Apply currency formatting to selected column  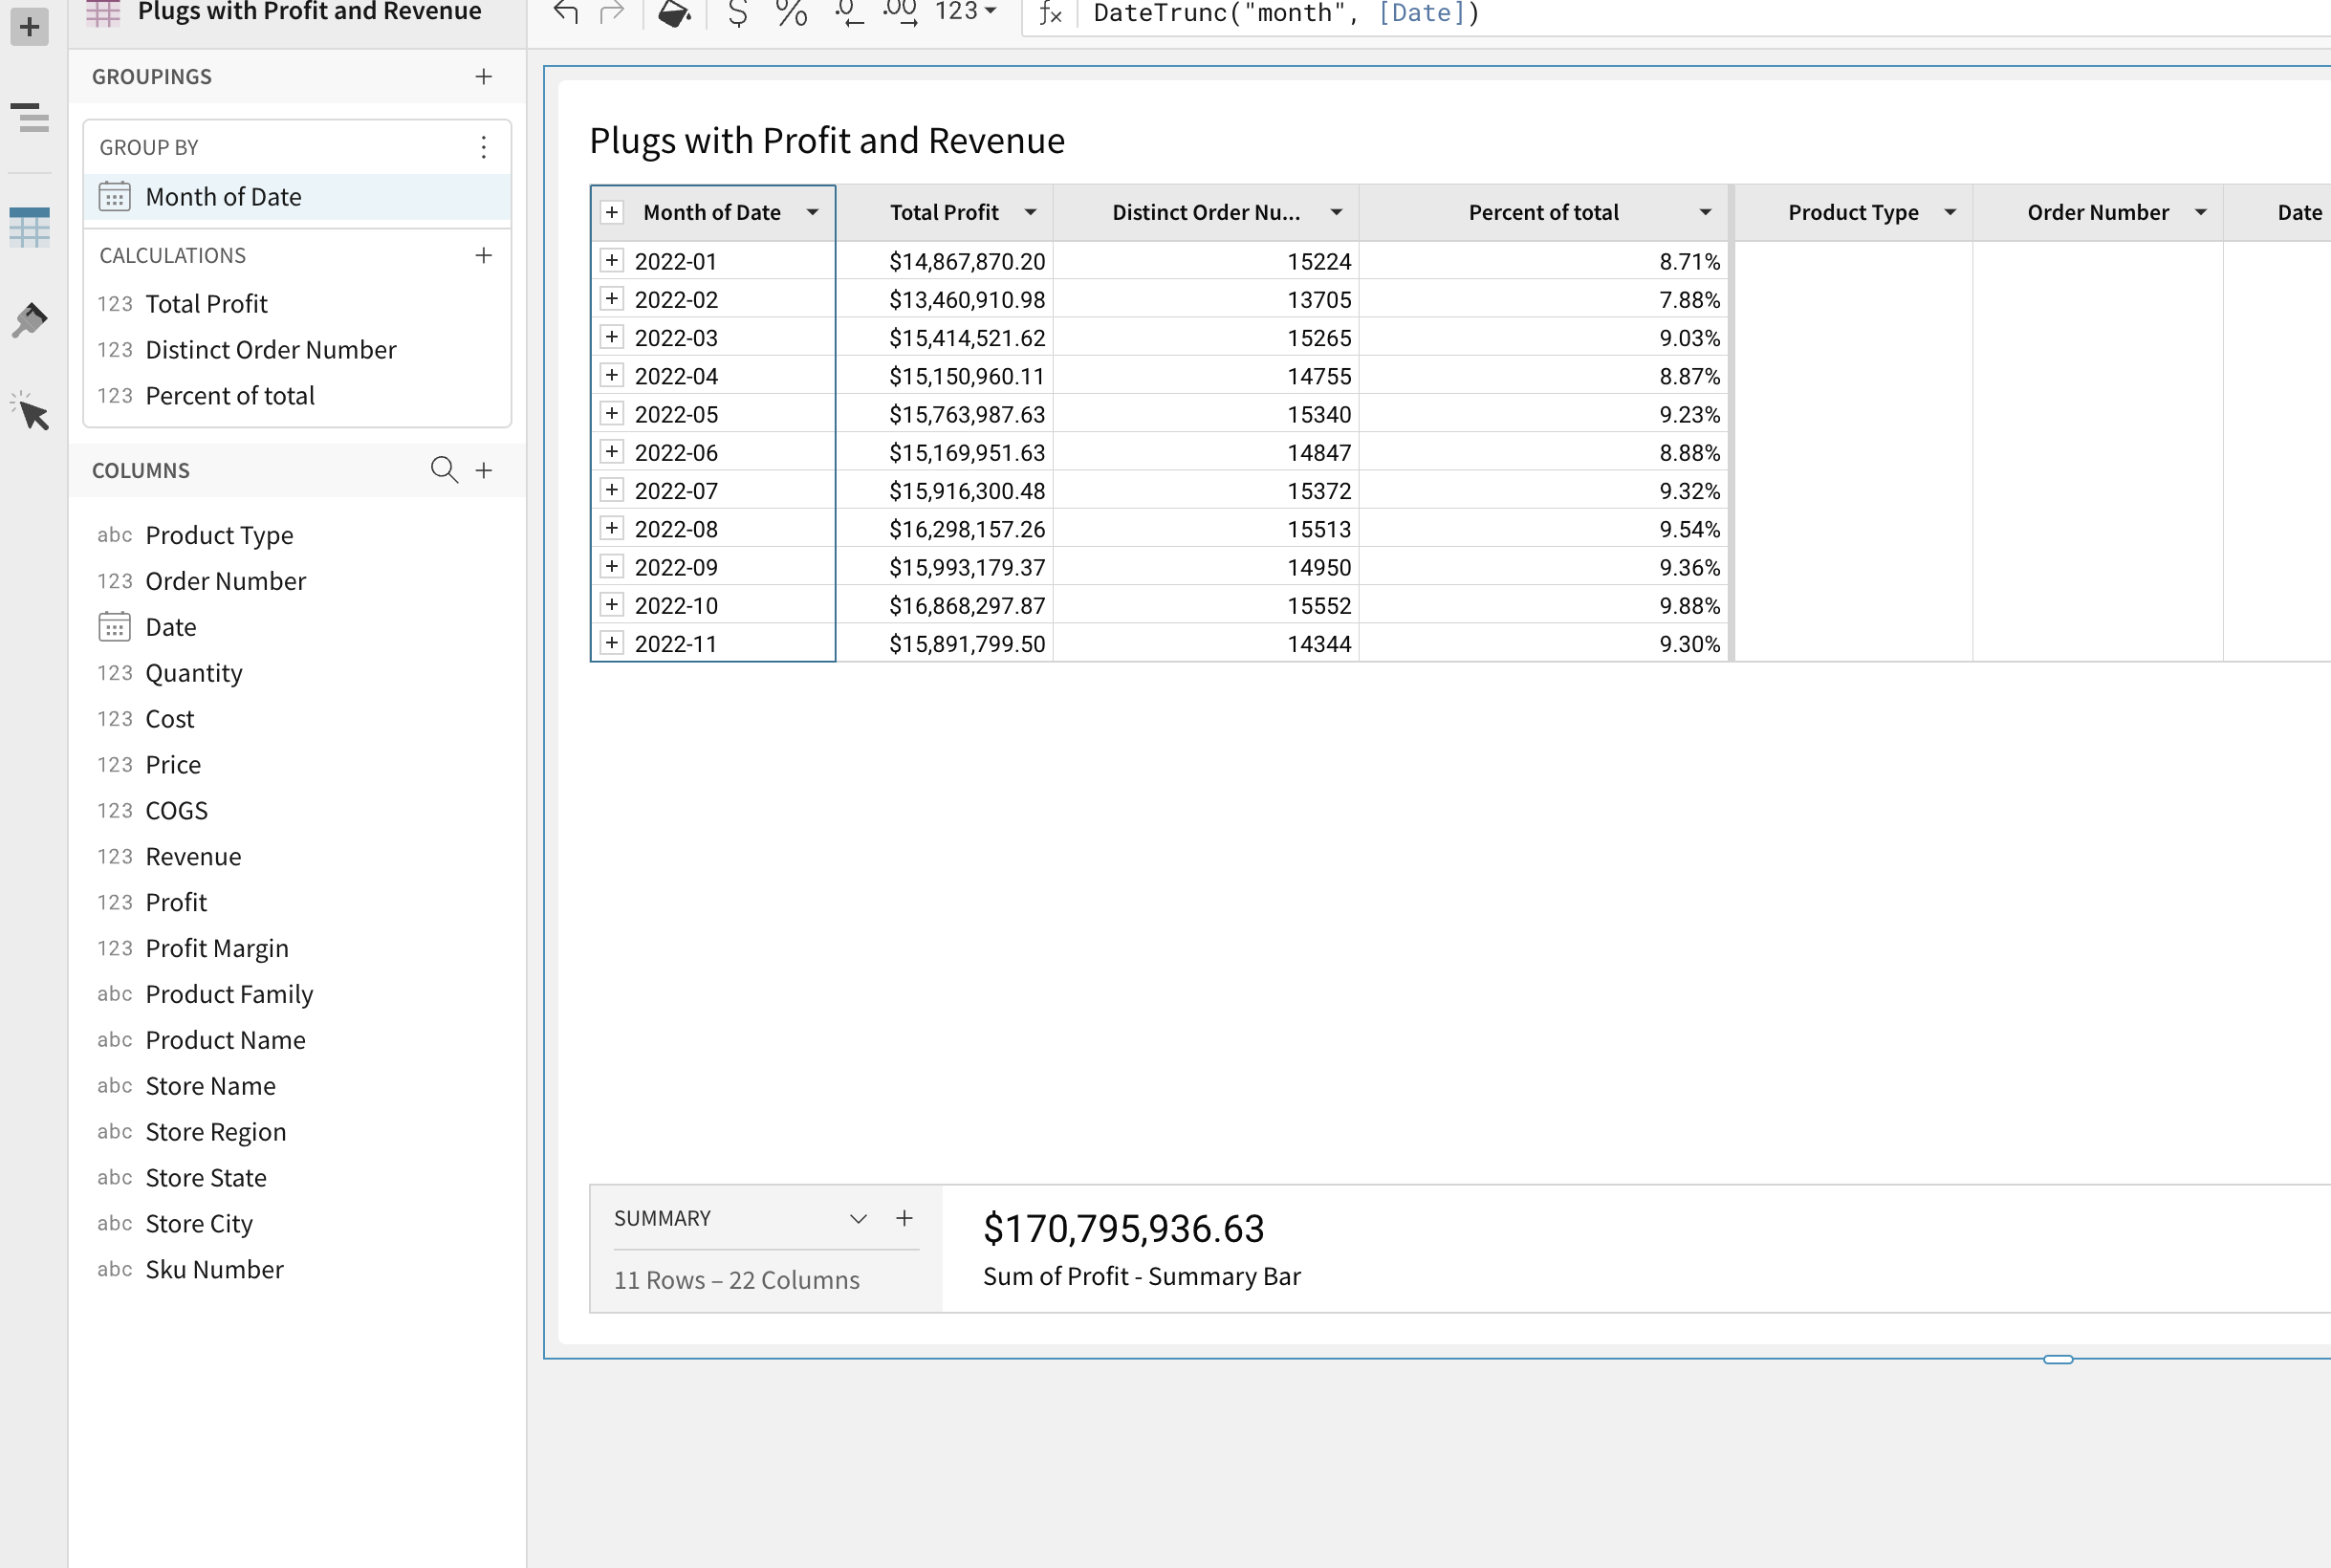737,15
